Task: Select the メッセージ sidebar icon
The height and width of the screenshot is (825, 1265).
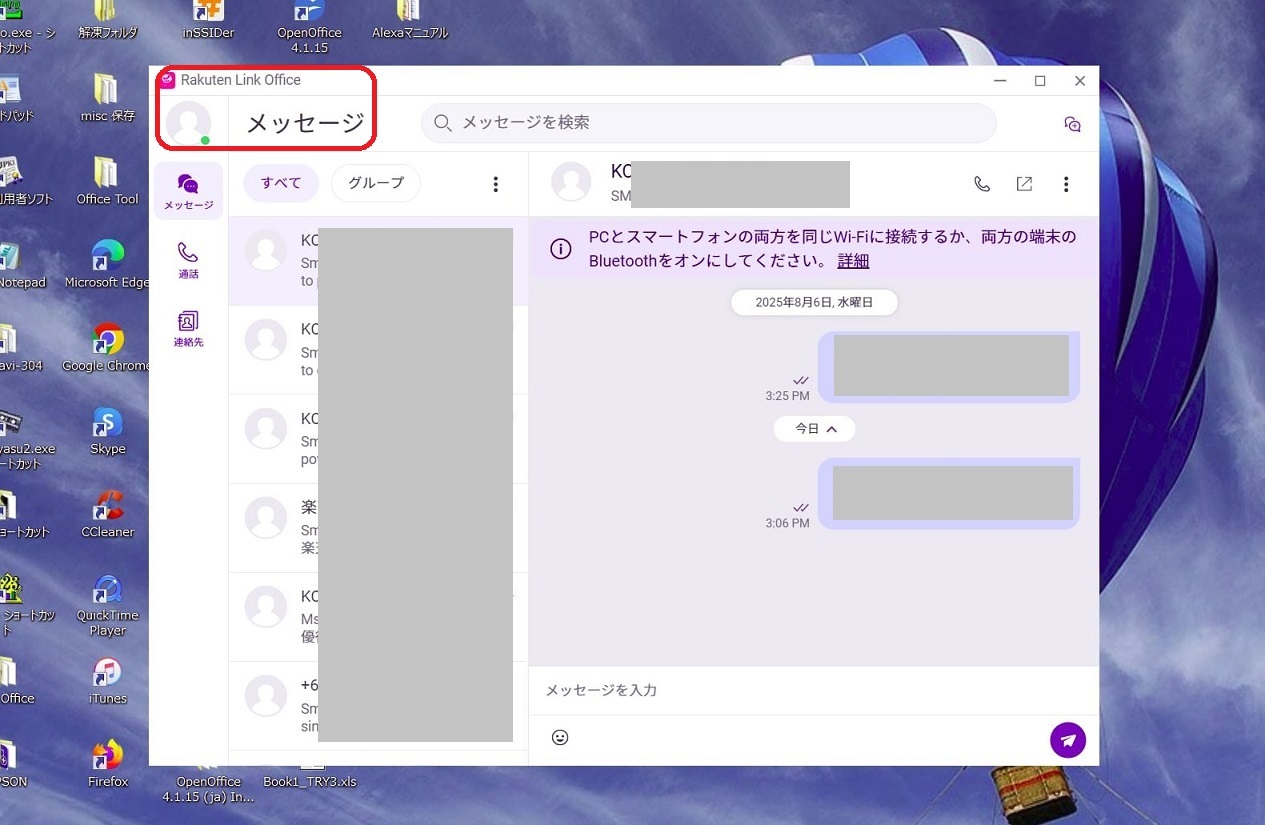Action: coord(188,191)
